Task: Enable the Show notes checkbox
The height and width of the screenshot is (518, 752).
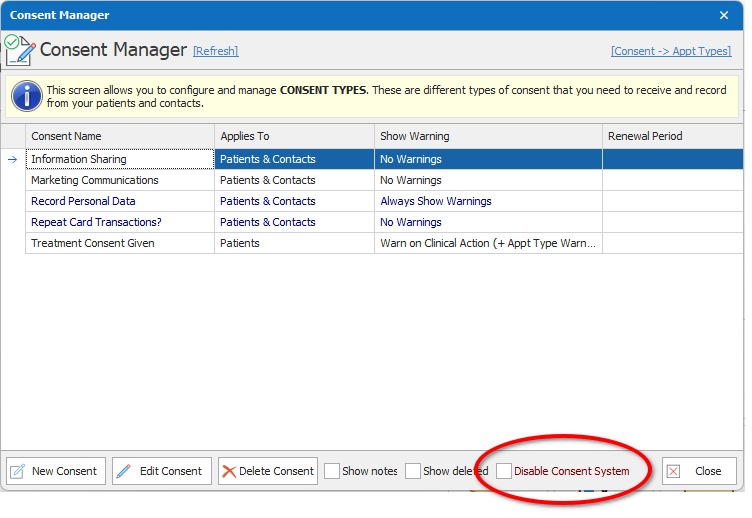Action: click(332, 471)
